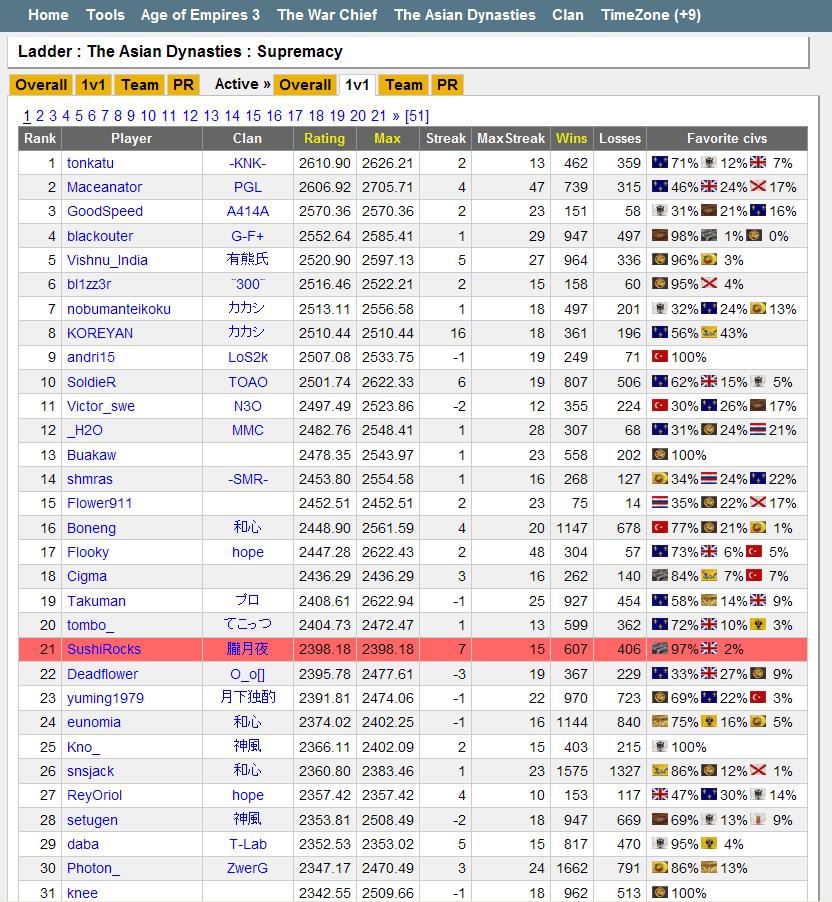The height and width of the screenshot is (902, 832).
Task: Click first civ icon in bl1zz3r row
Action: (x=659, y=284)
